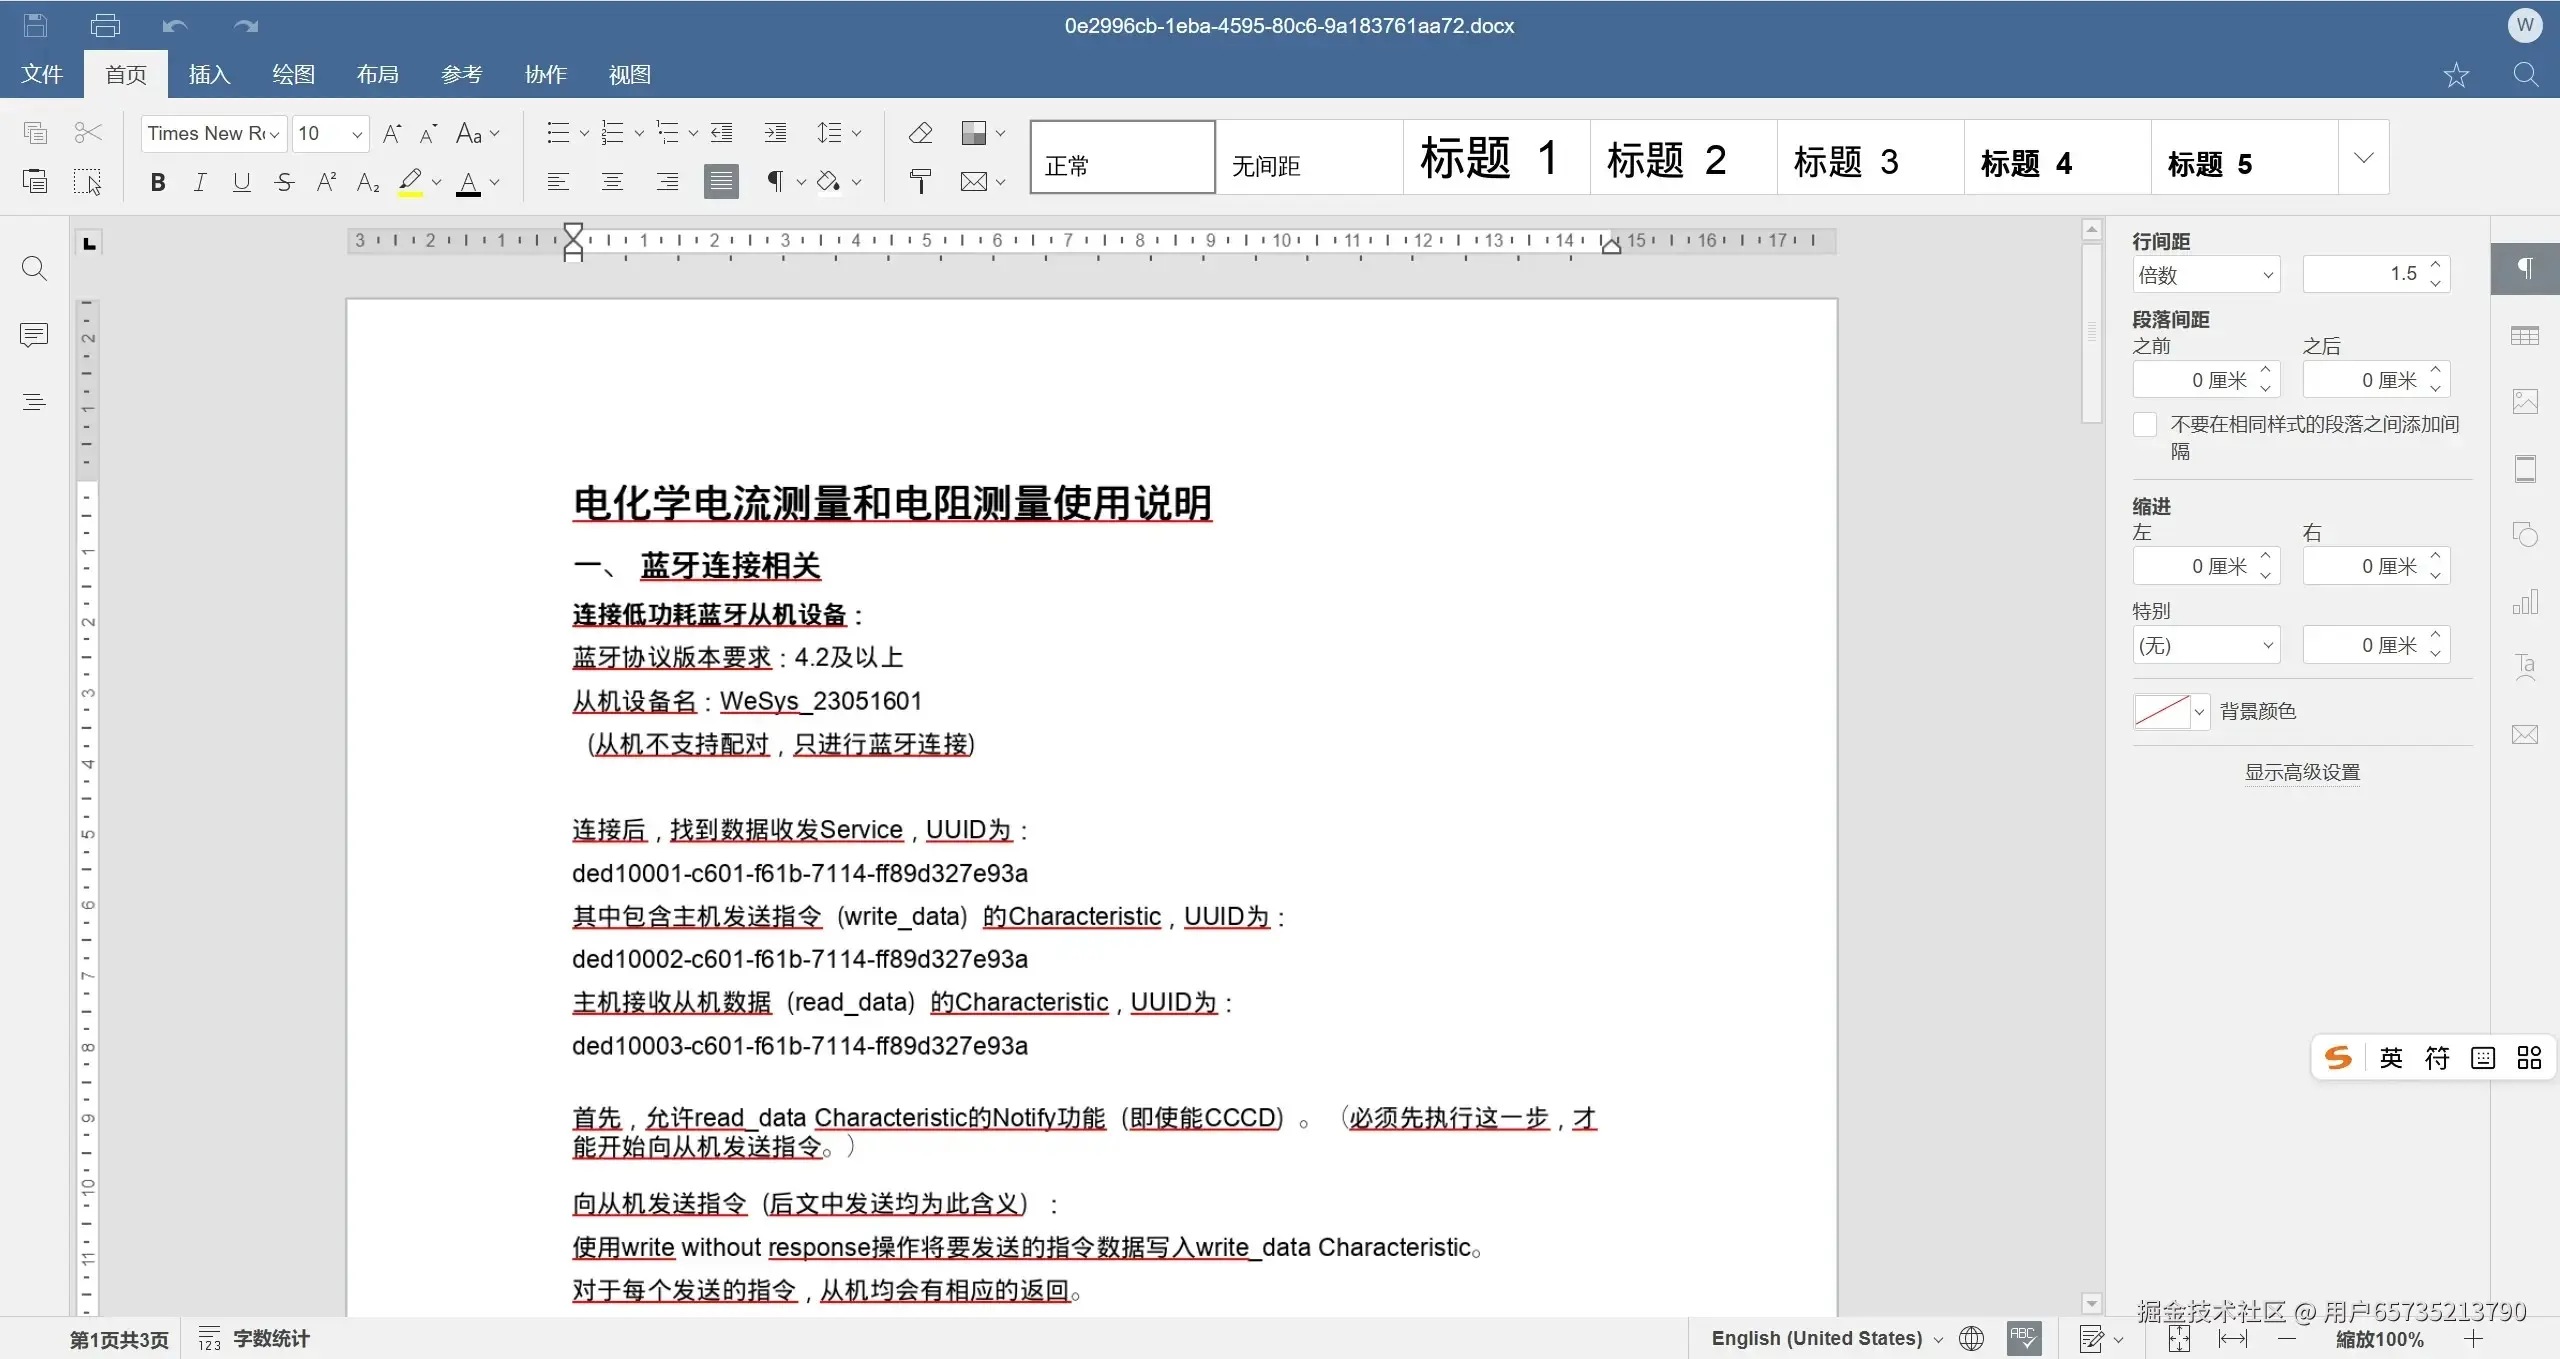Open the 背景颜色 color swatch

pyautogui.click(x=2164, y=711)
